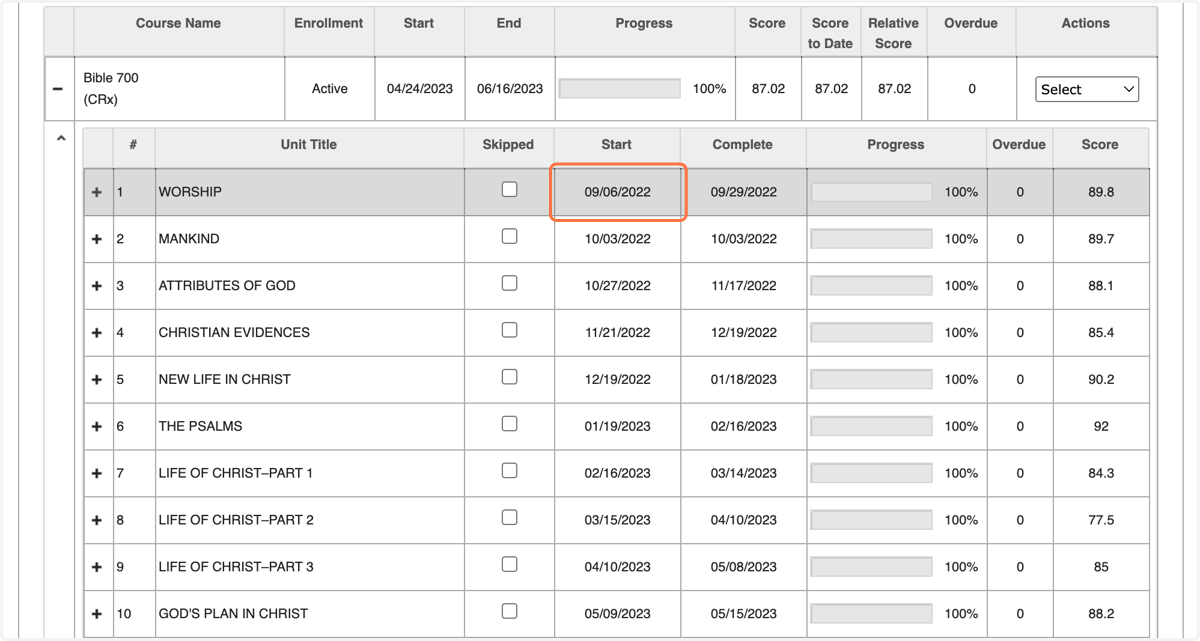Click the Score to Date column header

(x=830, y=33)
